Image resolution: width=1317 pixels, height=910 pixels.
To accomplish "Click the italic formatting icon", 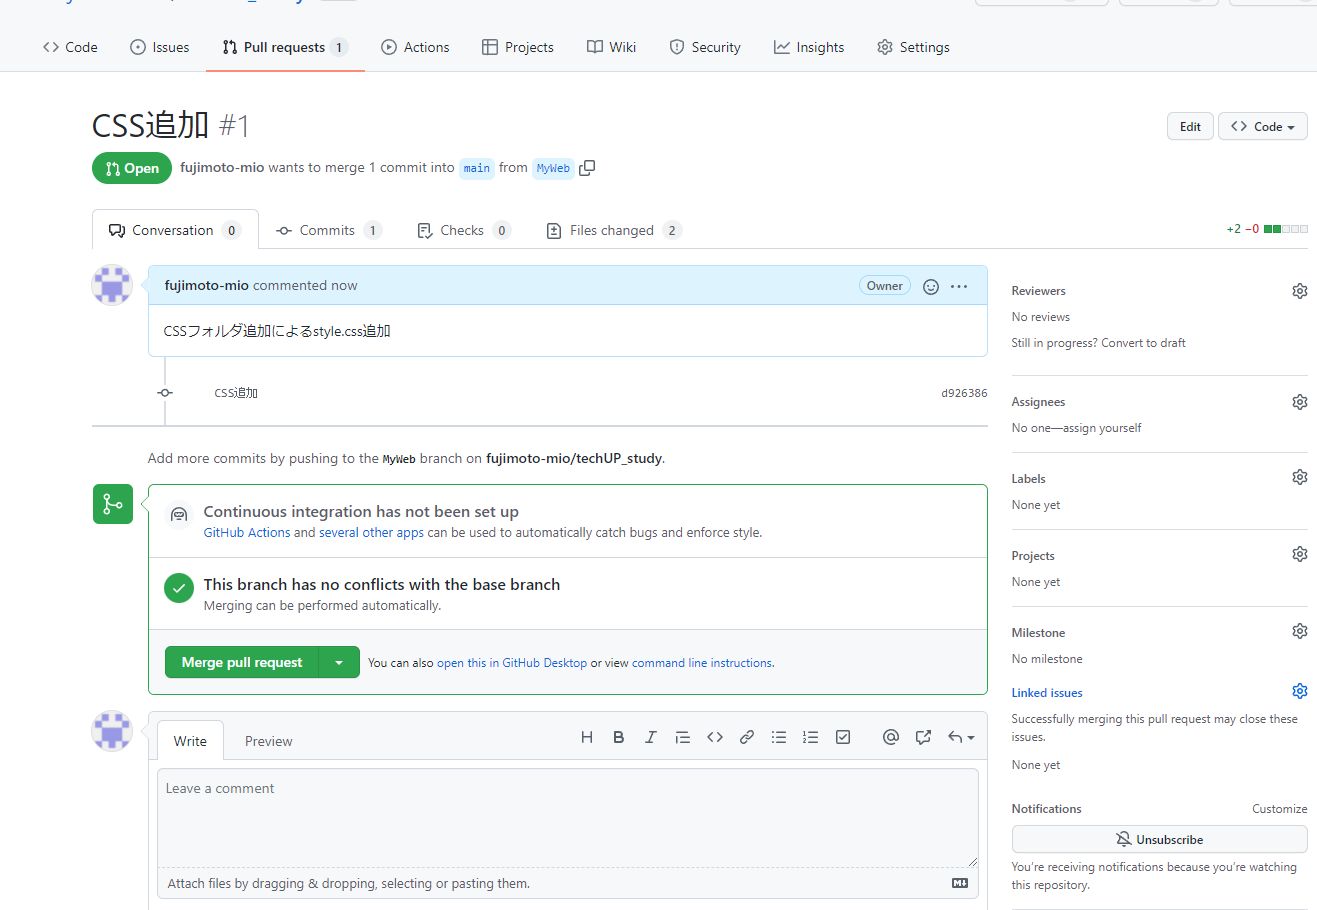I will point(650,737).
